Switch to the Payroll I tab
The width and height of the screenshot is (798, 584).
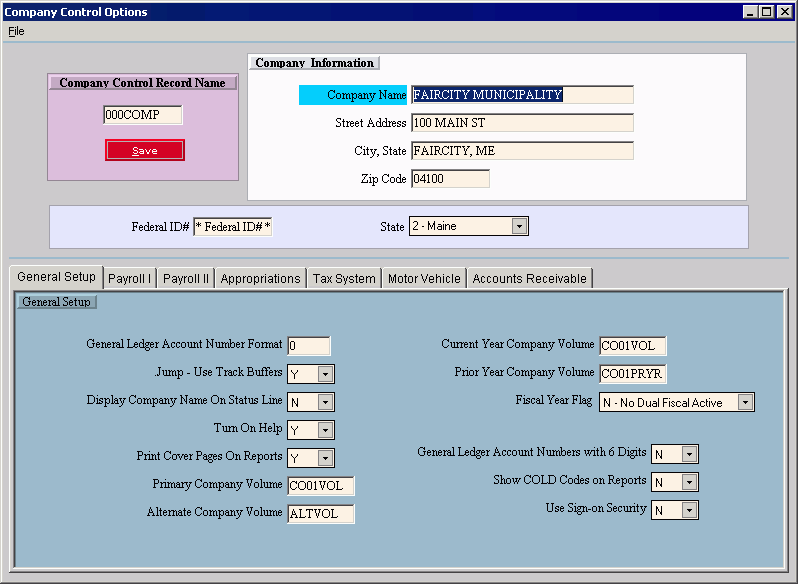pos(129,278)
